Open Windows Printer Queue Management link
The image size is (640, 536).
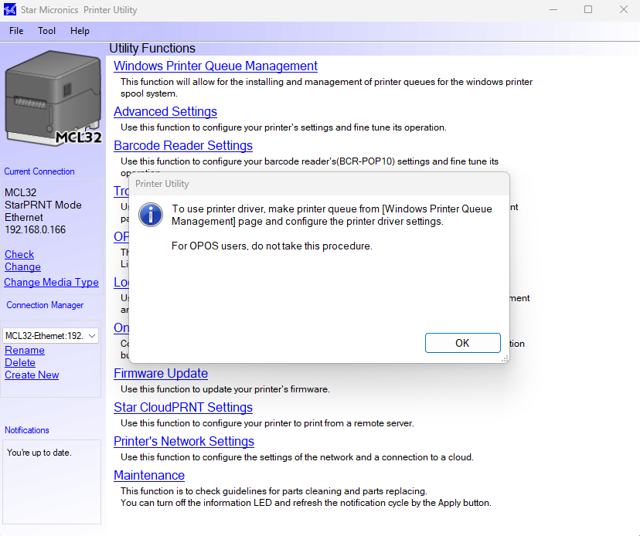[x=215, y=66]
